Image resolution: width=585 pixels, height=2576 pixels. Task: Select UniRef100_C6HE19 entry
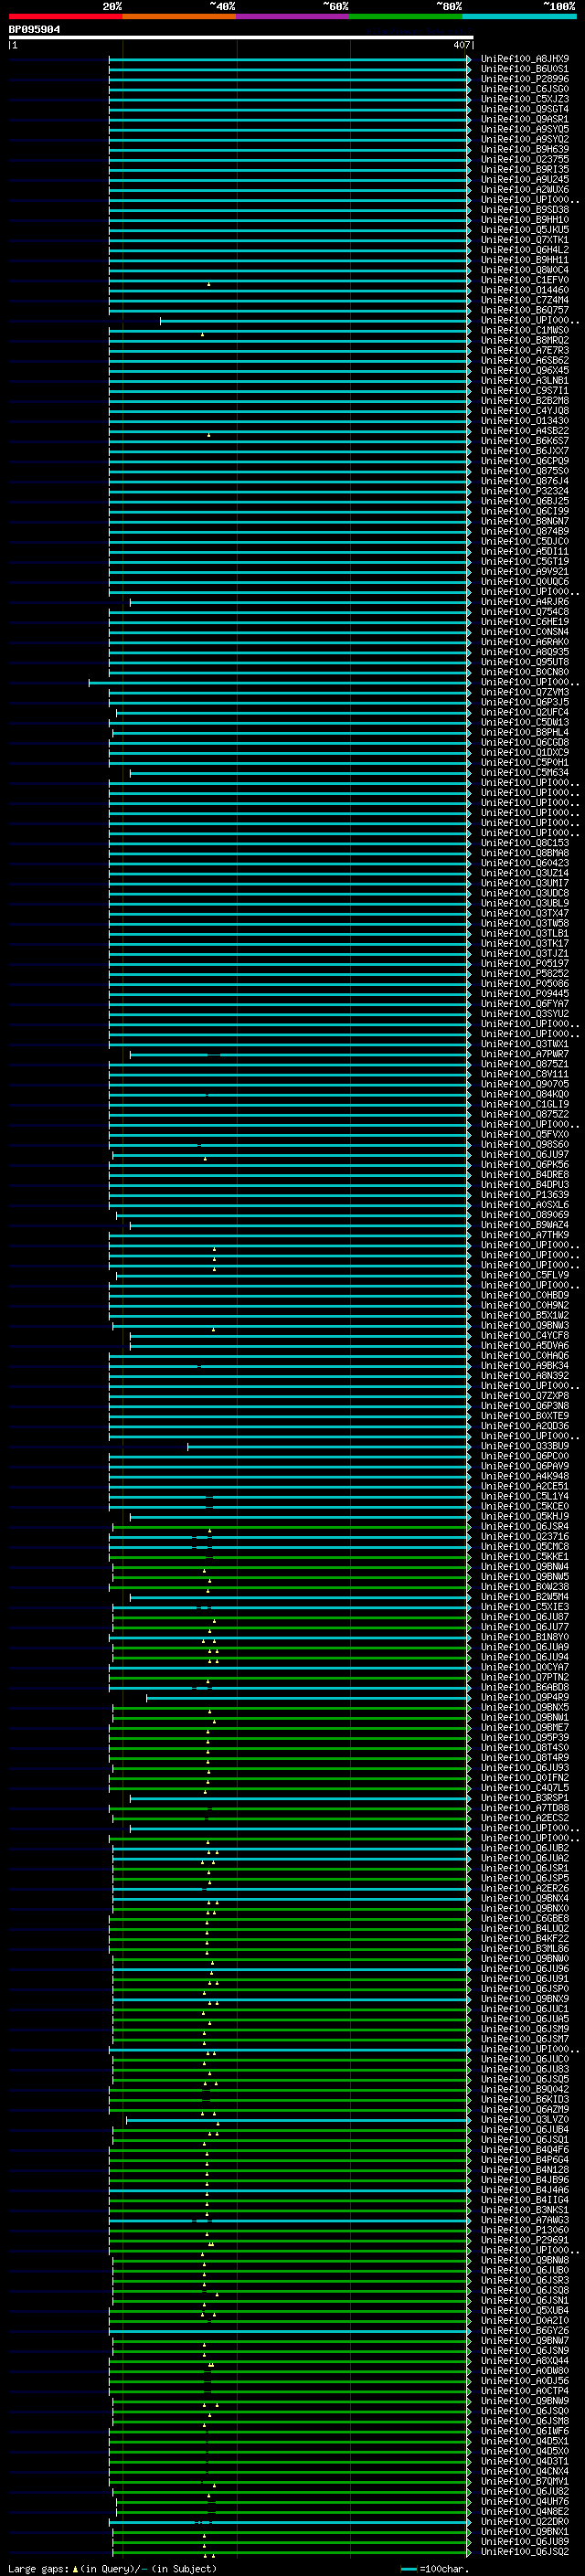524,622
